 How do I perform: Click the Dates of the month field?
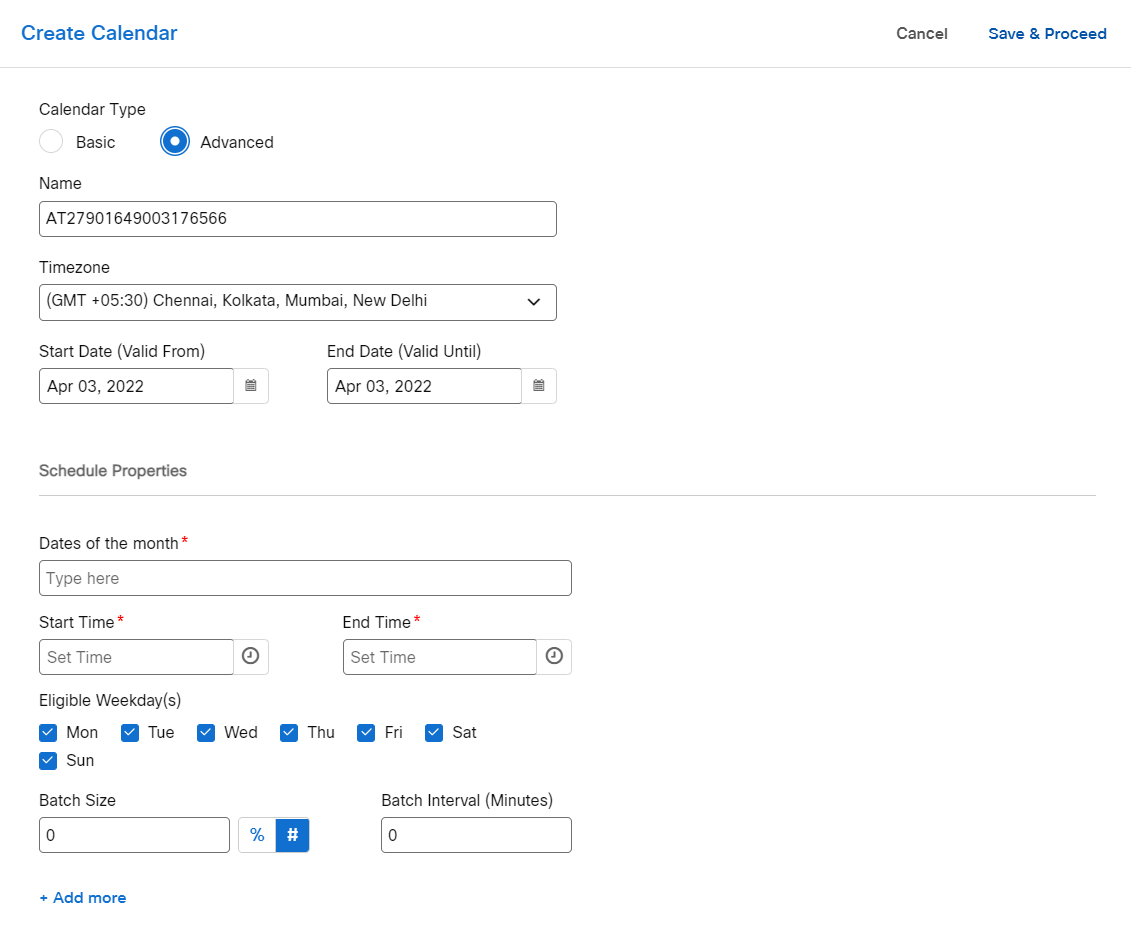point(305,578)
